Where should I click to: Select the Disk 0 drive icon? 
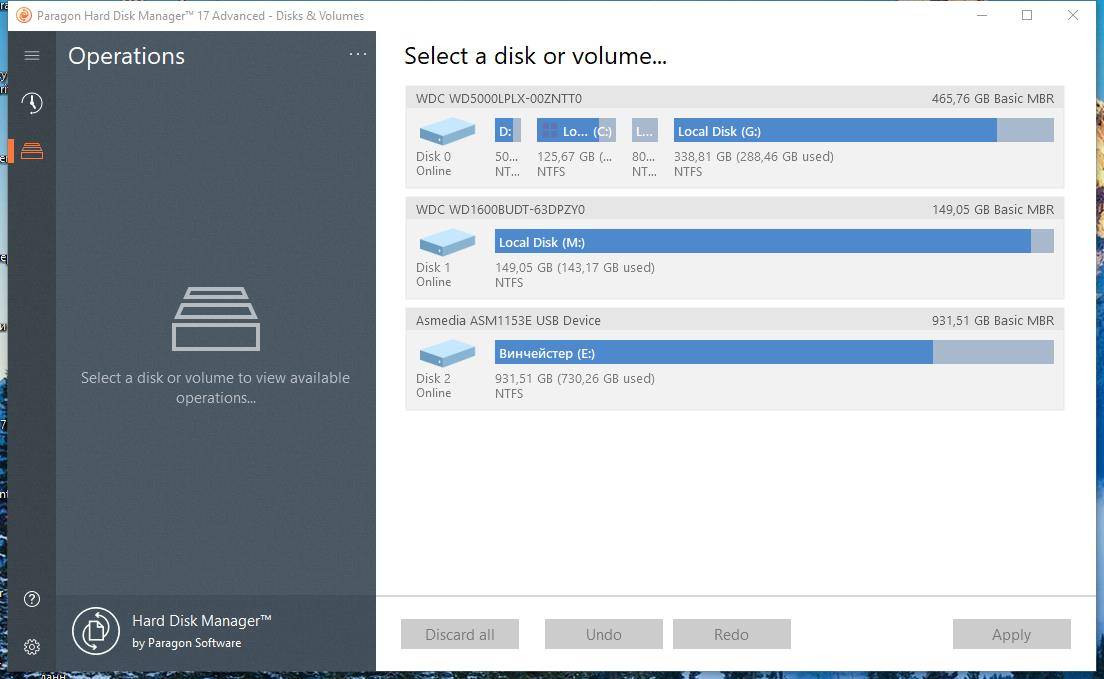tap(447, 131)
